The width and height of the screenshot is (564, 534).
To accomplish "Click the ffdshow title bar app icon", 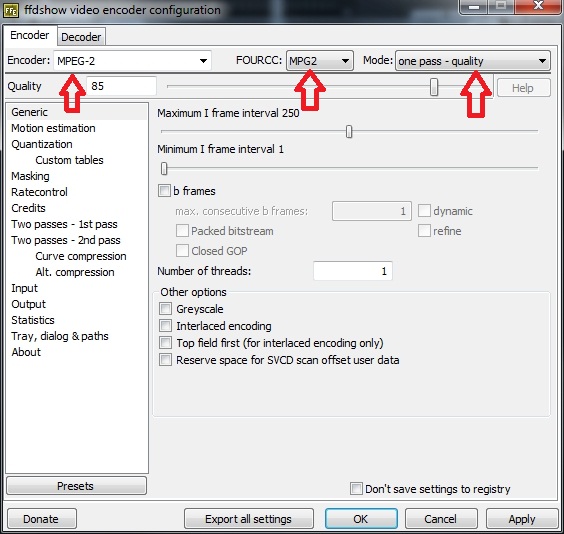I will tap(10, 10).
